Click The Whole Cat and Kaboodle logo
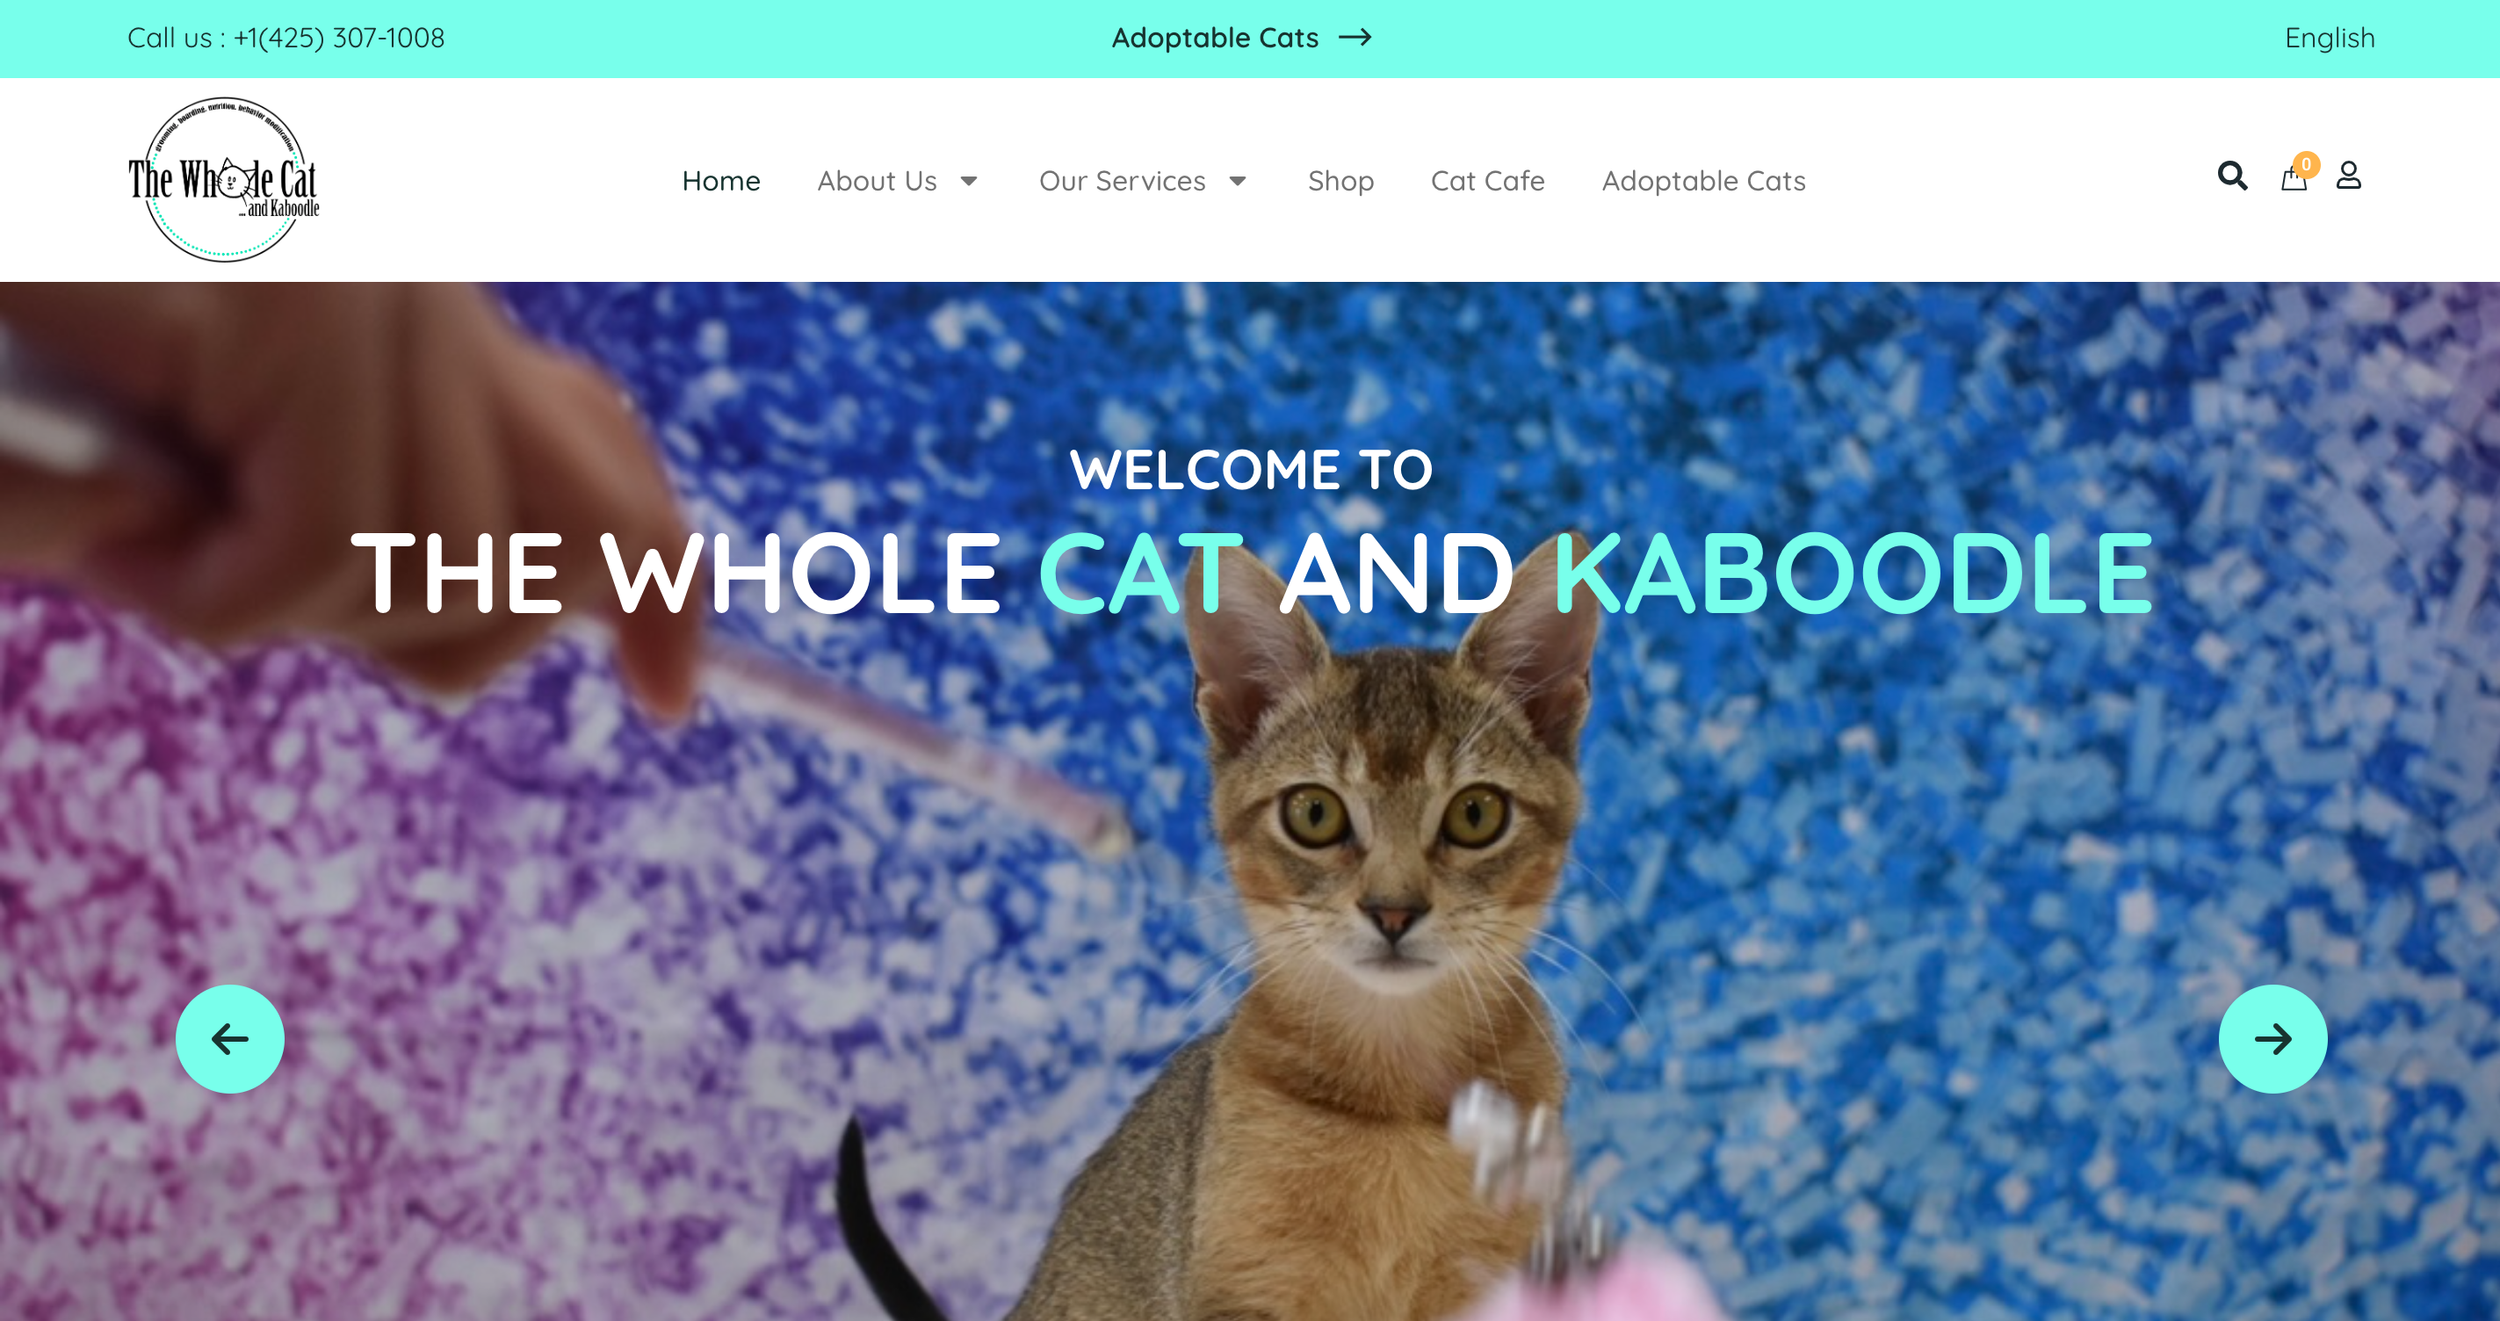Viewport: 2500px width, 1321px height. [x=224, y=180]
